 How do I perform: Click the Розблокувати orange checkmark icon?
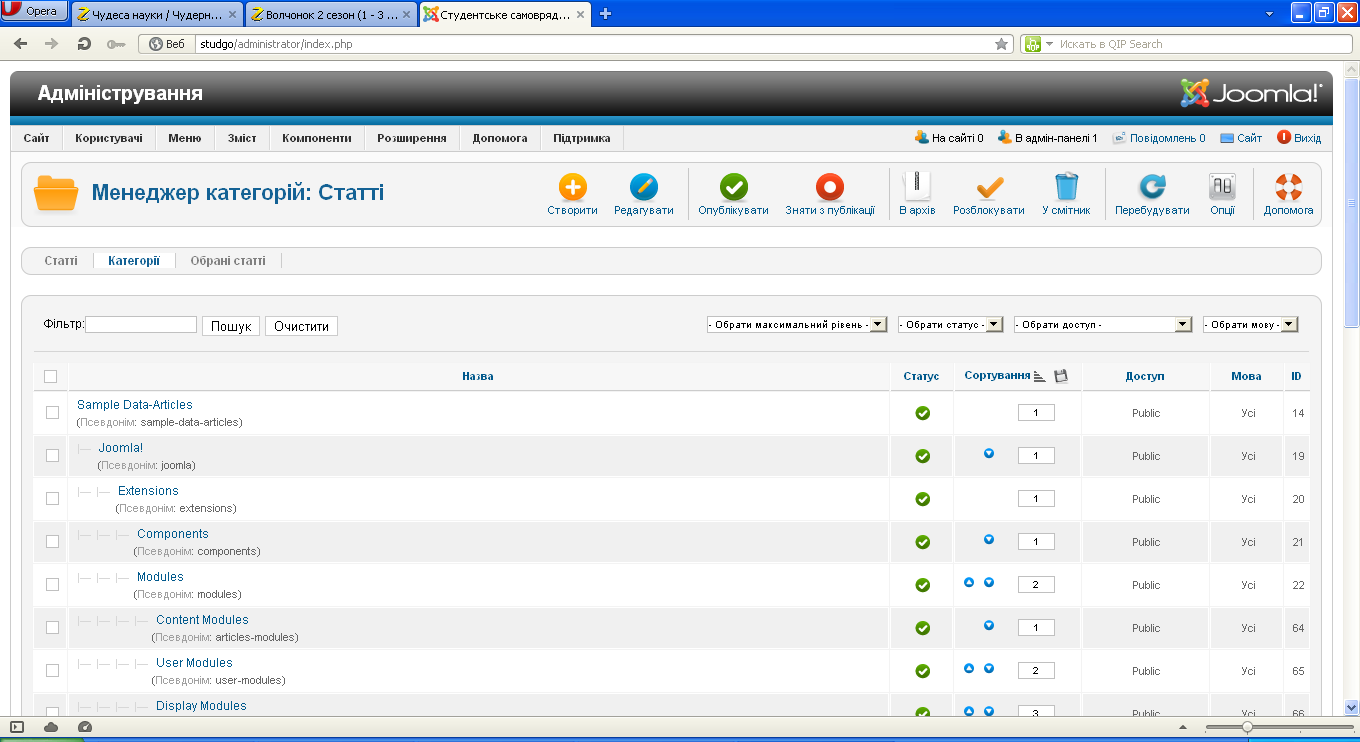click(x=989, y=187)
